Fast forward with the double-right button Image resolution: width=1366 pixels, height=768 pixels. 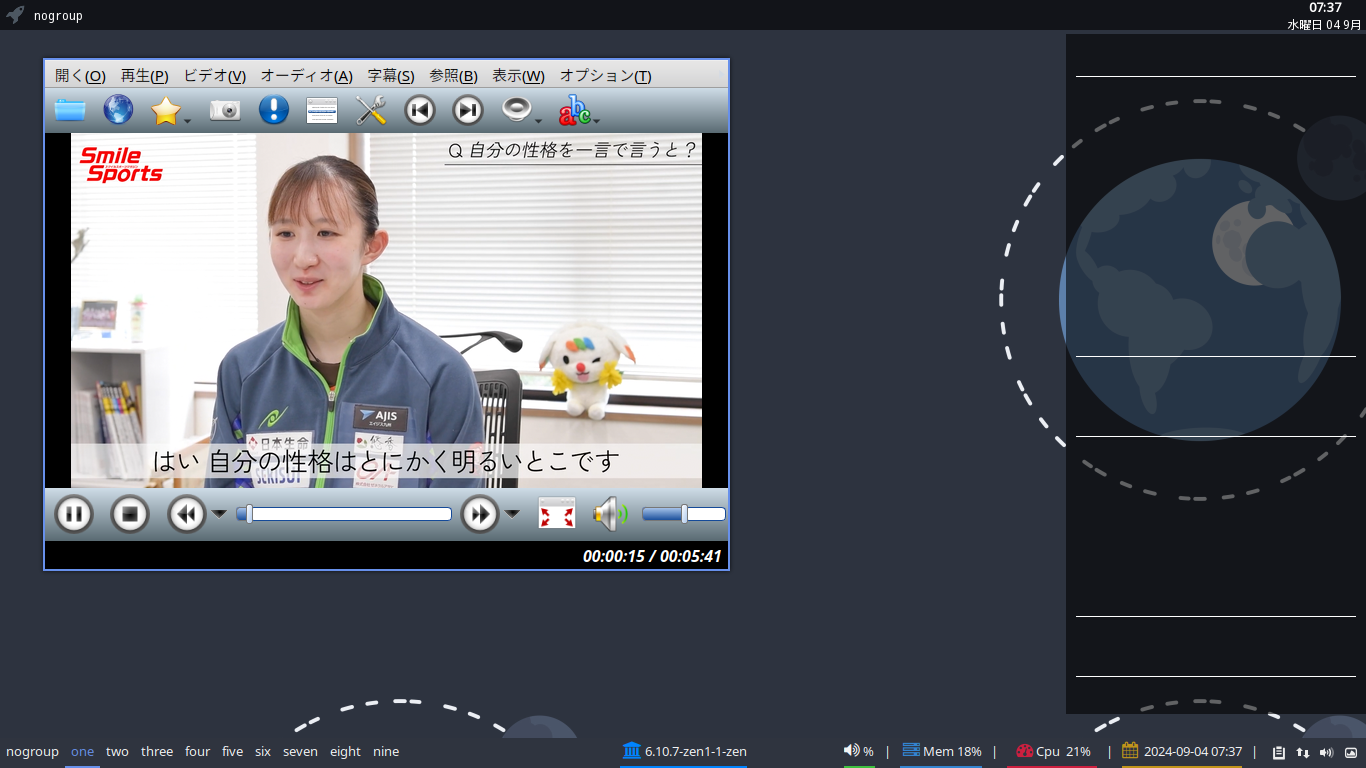pyautogui.click(x=480, y=514)
